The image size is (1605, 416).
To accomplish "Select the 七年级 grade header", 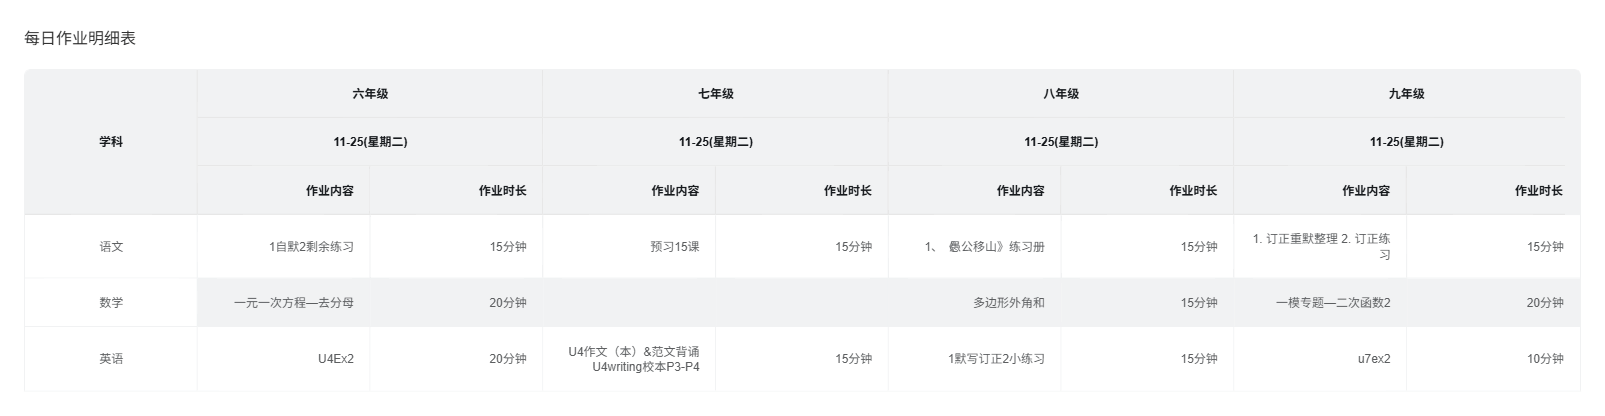I will pyautogui.click(x=715, y=94).
